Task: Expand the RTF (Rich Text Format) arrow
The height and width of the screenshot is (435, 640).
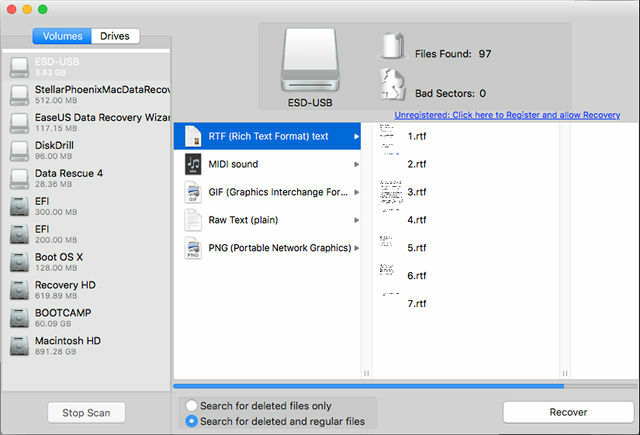Action: pos(356,136)
